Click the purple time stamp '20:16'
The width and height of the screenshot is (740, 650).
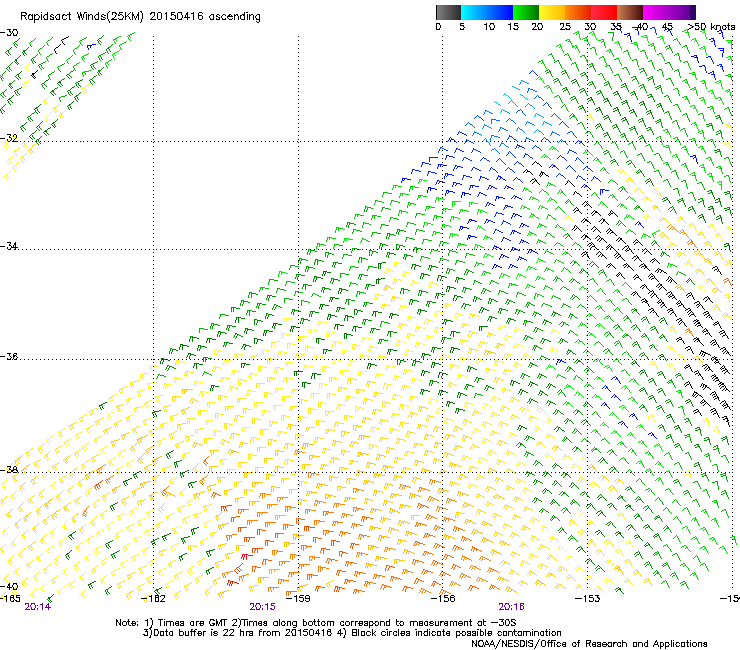point(511,607)
